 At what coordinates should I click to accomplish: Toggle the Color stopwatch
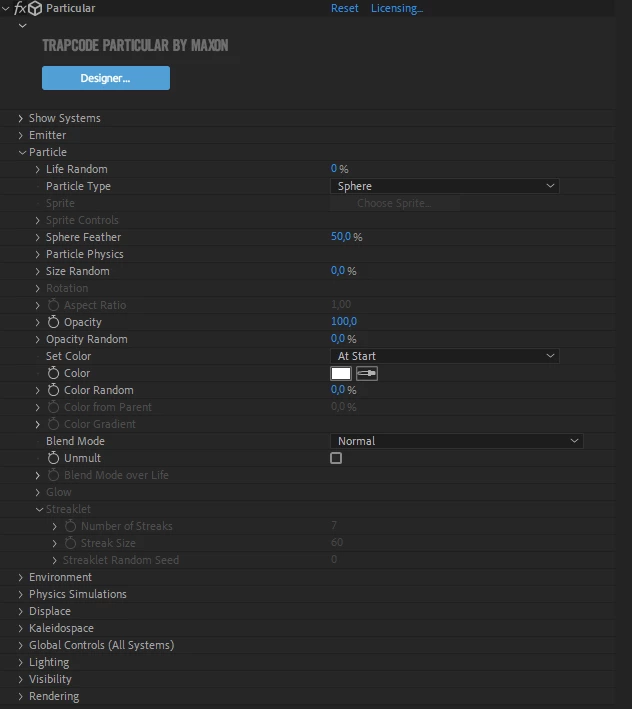point(53,373)
